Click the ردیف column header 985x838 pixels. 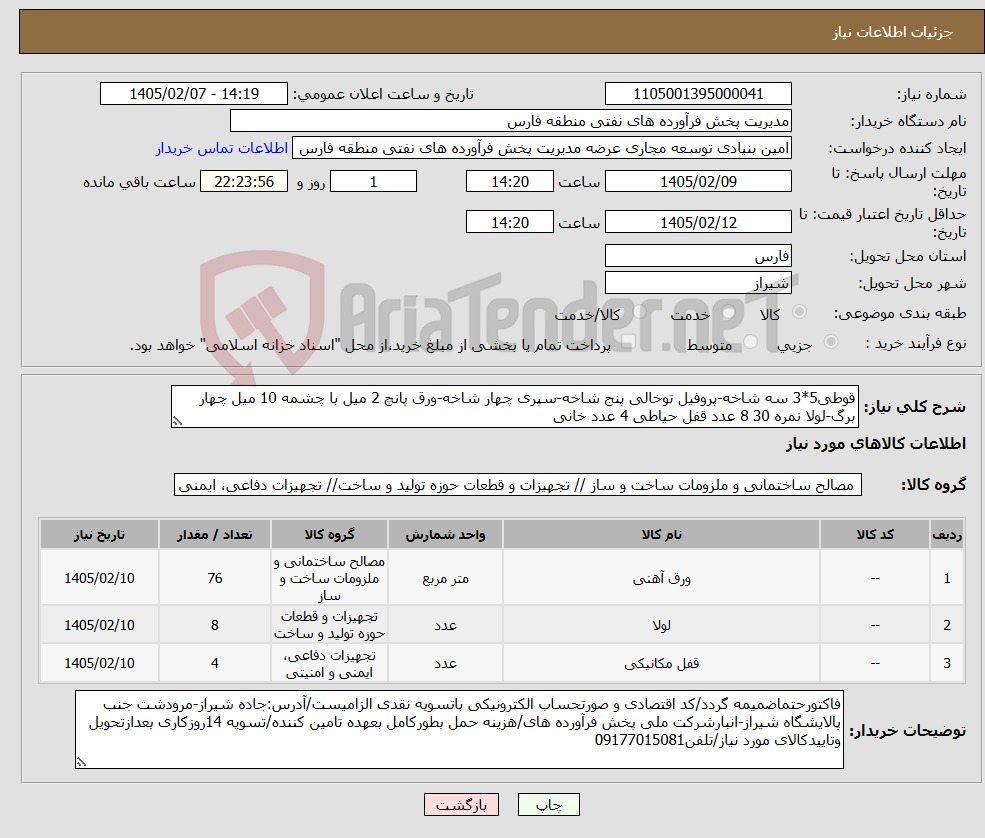947,535
